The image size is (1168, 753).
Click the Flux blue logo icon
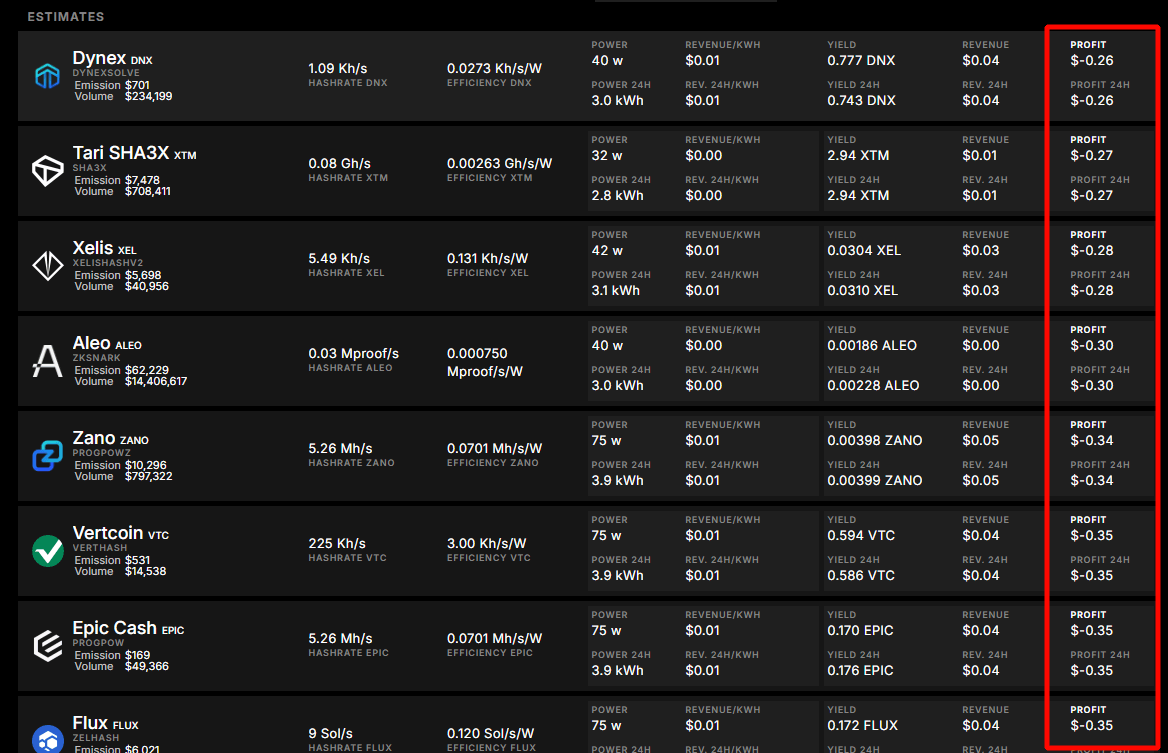click(x=47, y=739)
